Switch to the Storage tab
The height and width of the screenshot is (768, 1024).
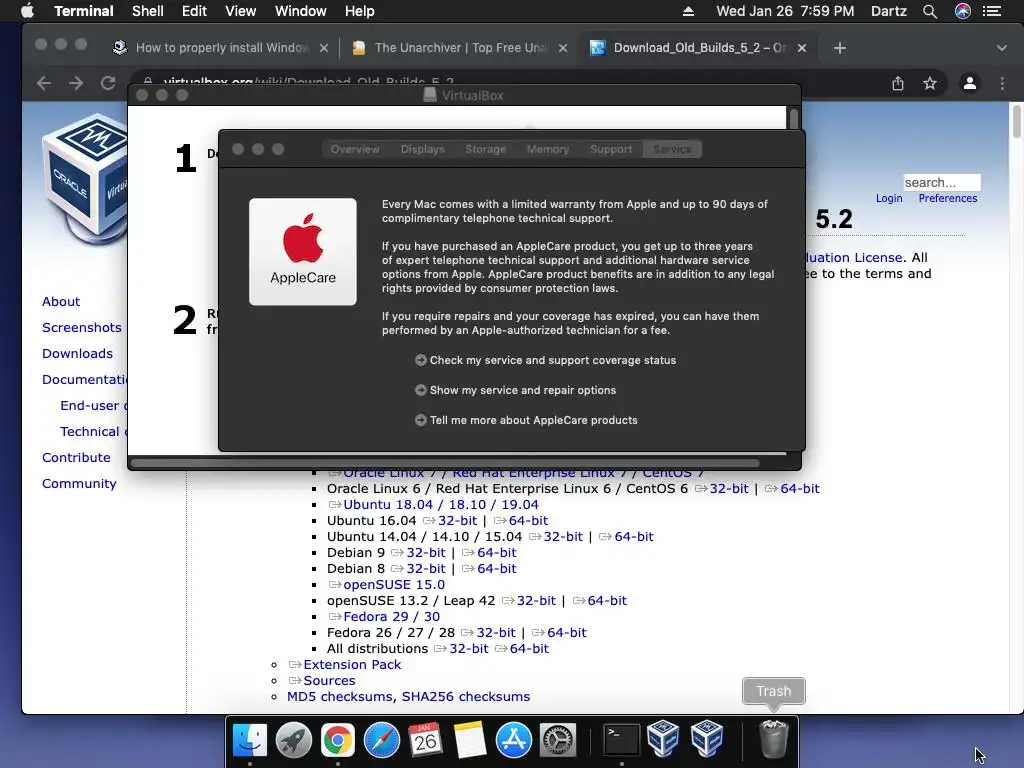[485, 149]
